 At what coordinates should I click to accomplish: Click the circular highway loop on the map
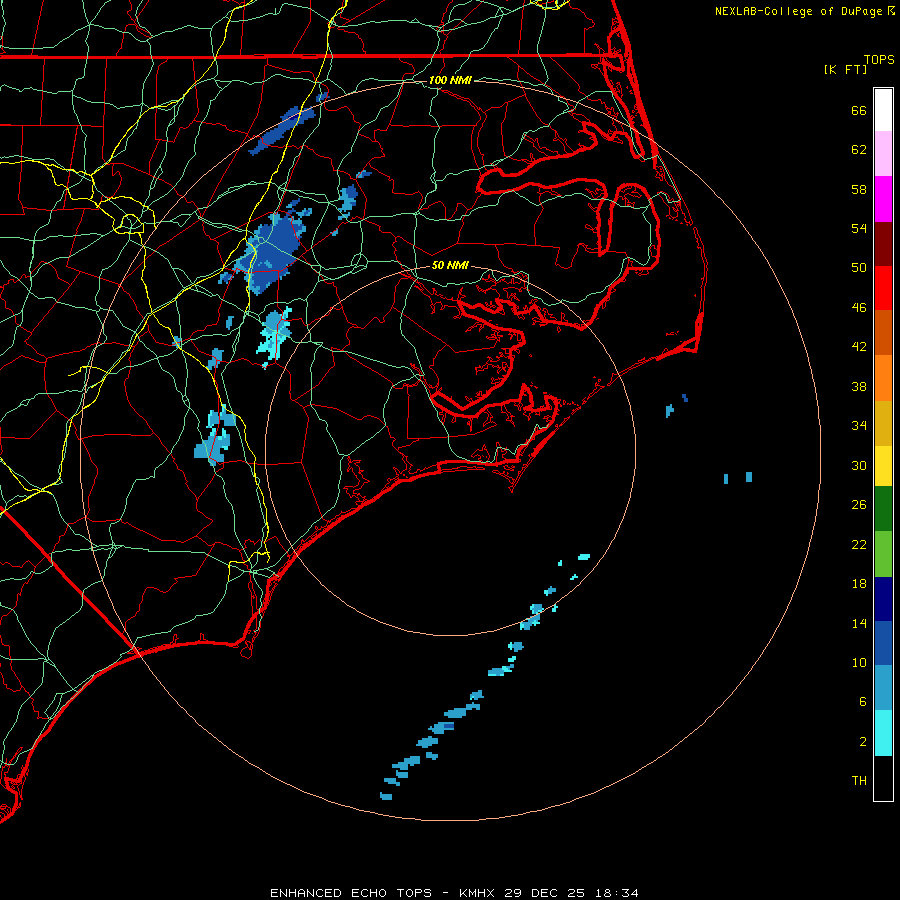point(130,223)
